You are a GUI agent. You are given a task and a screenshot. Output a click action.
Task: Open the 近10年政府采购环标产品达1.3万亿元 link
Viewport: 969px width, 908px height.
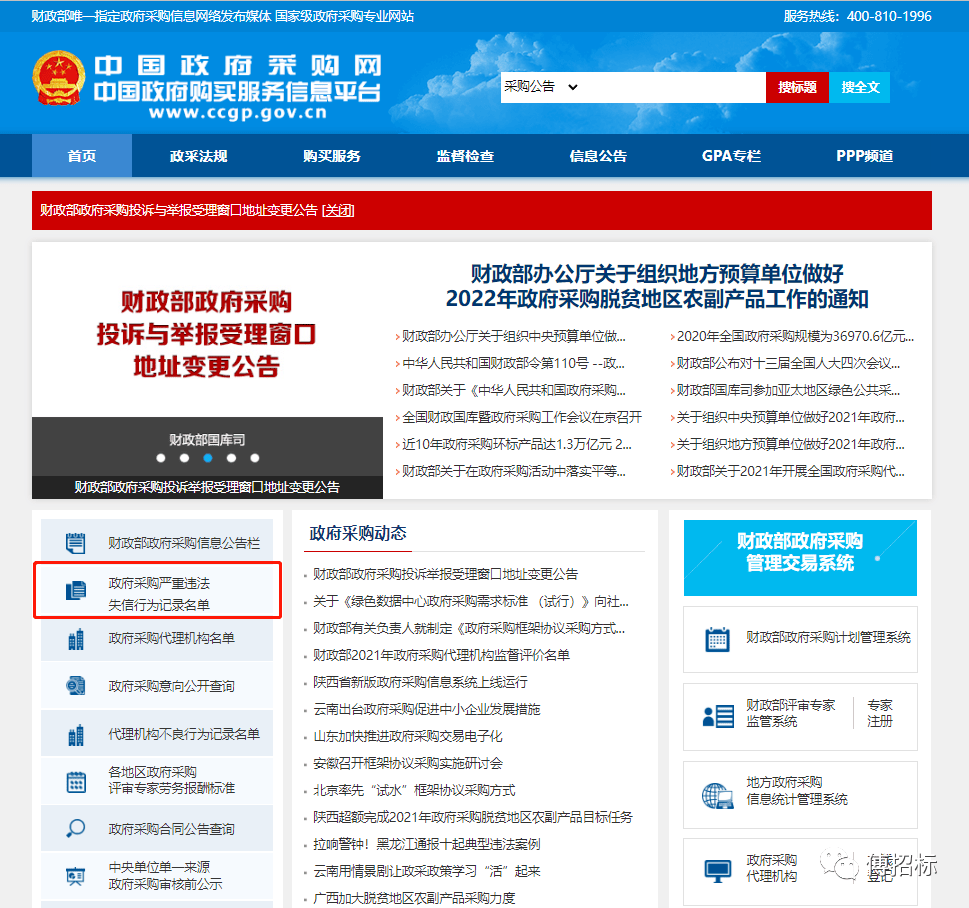(x=517, y=444)
